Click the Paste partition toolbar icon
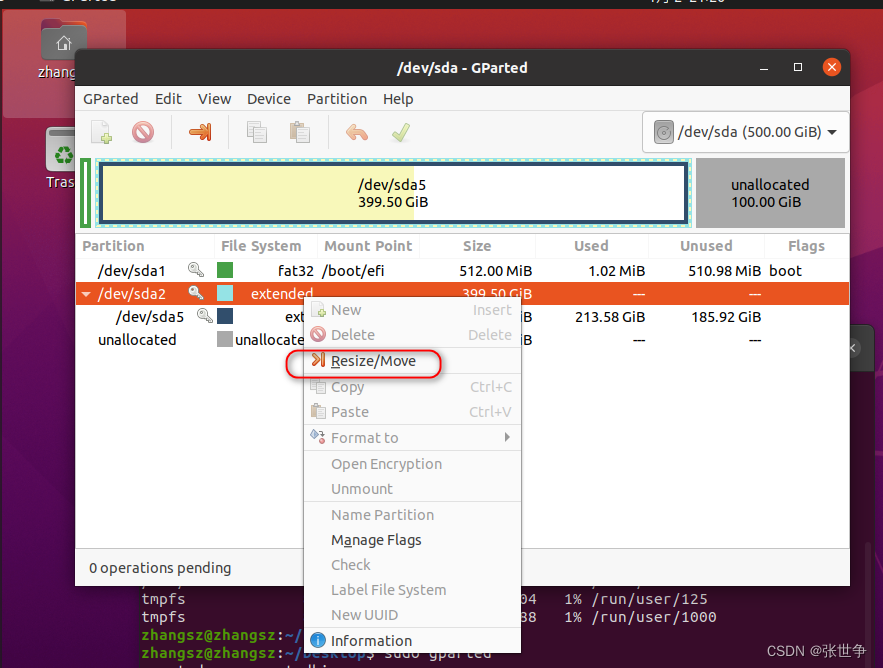883x668 pixels. (300, 132)
